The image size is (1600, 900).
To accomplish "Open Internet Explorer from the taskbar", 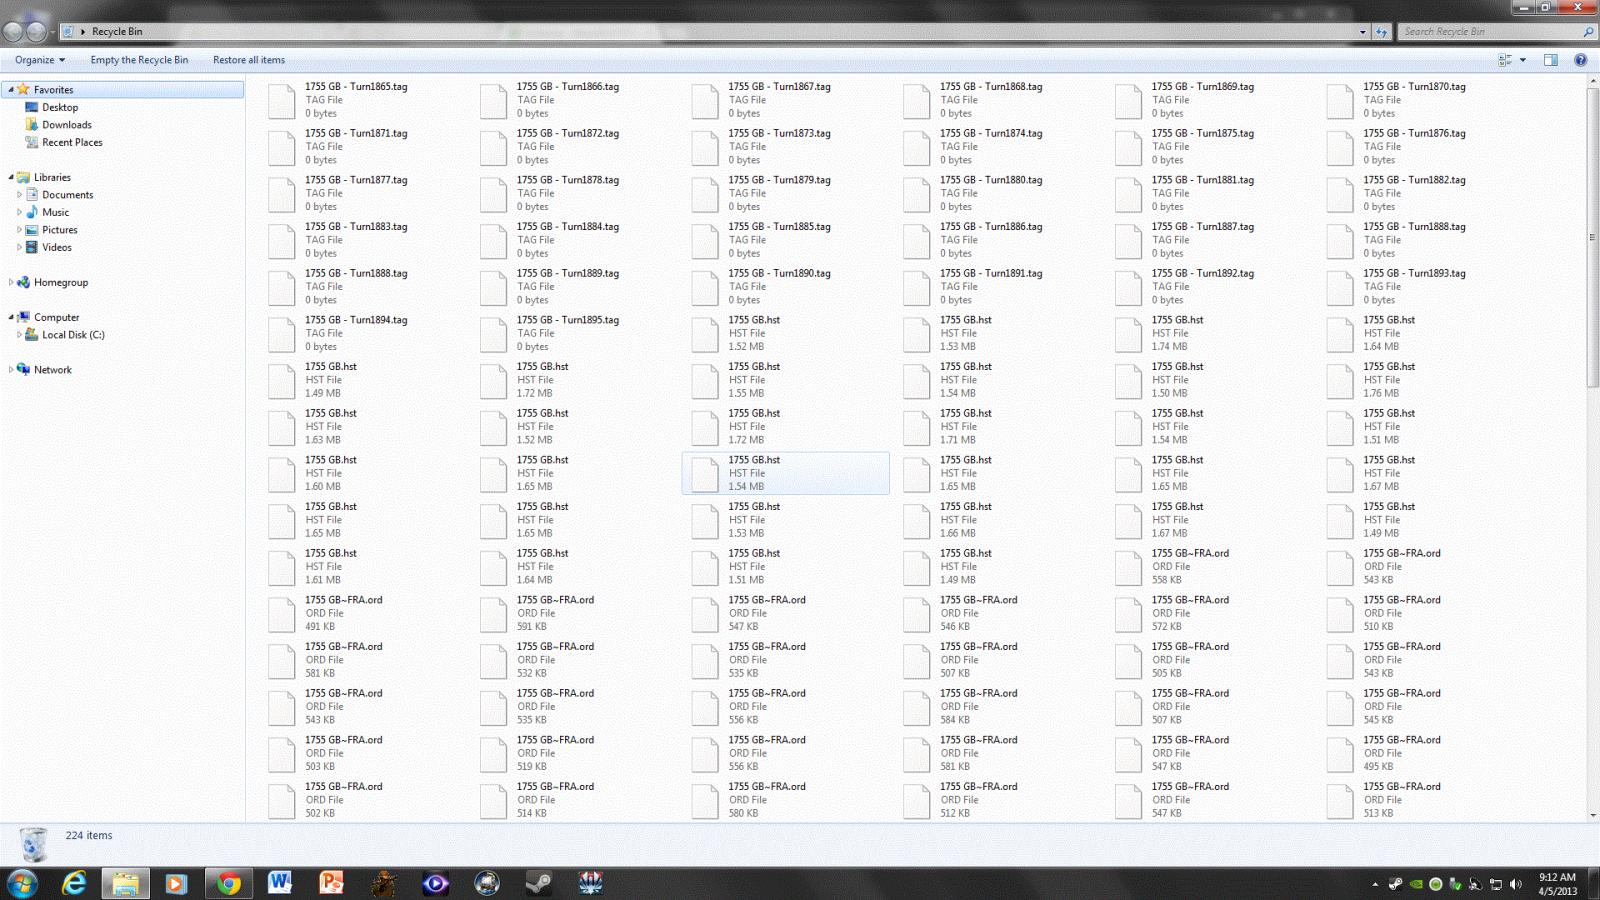I will (x=74, y=883).
